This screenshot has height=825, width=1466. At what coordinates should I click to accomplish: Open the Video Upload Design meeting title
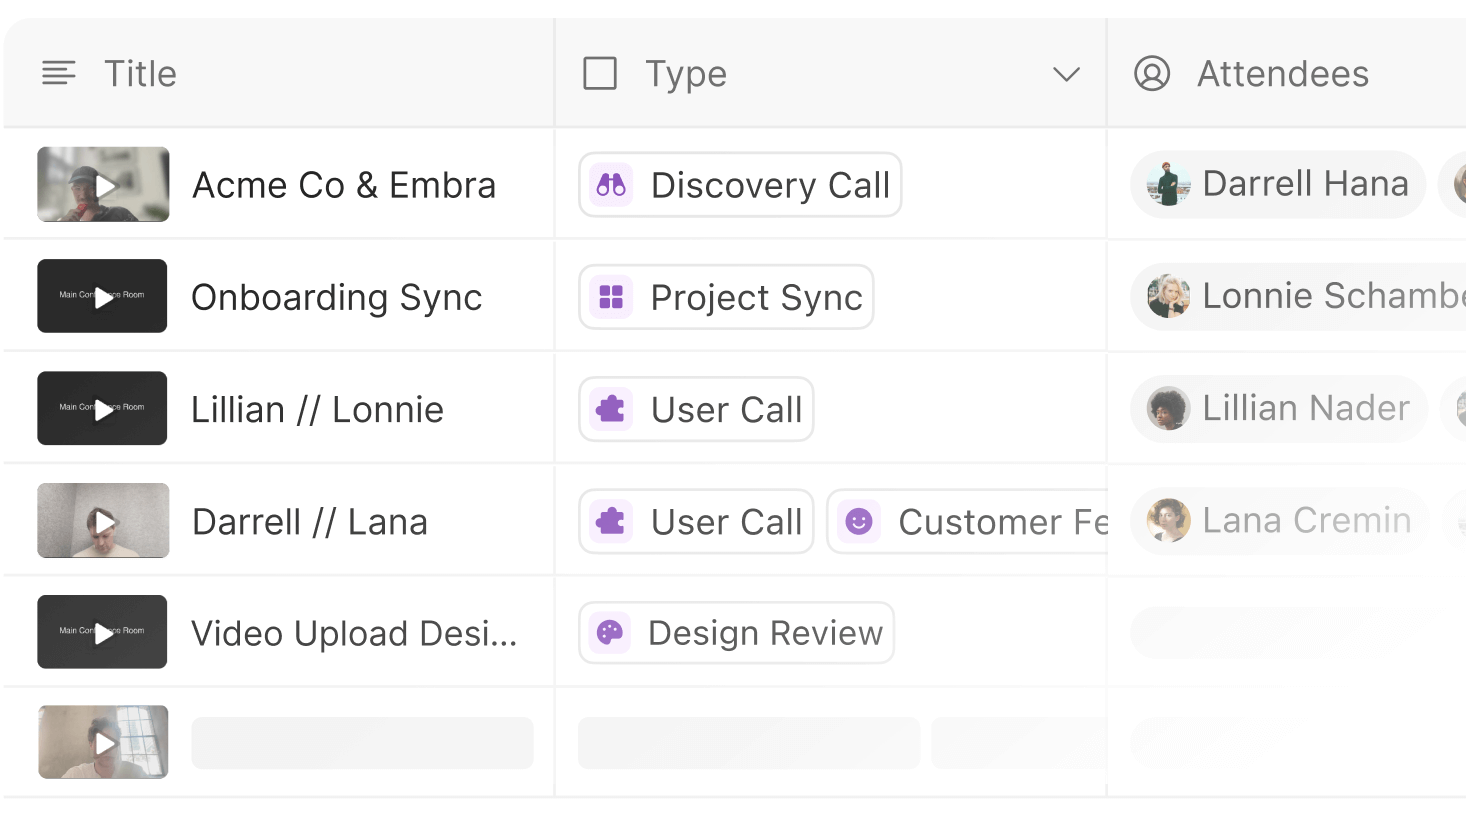[354, 633]
